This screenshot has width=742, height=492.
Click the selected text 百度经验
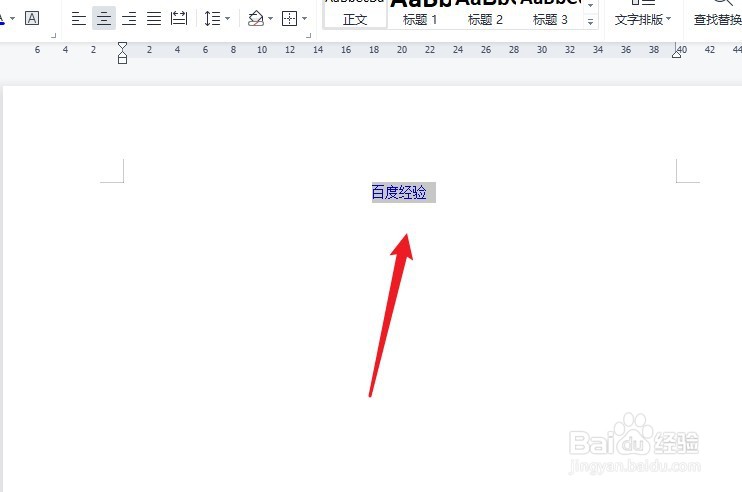(x=399, y=193)
